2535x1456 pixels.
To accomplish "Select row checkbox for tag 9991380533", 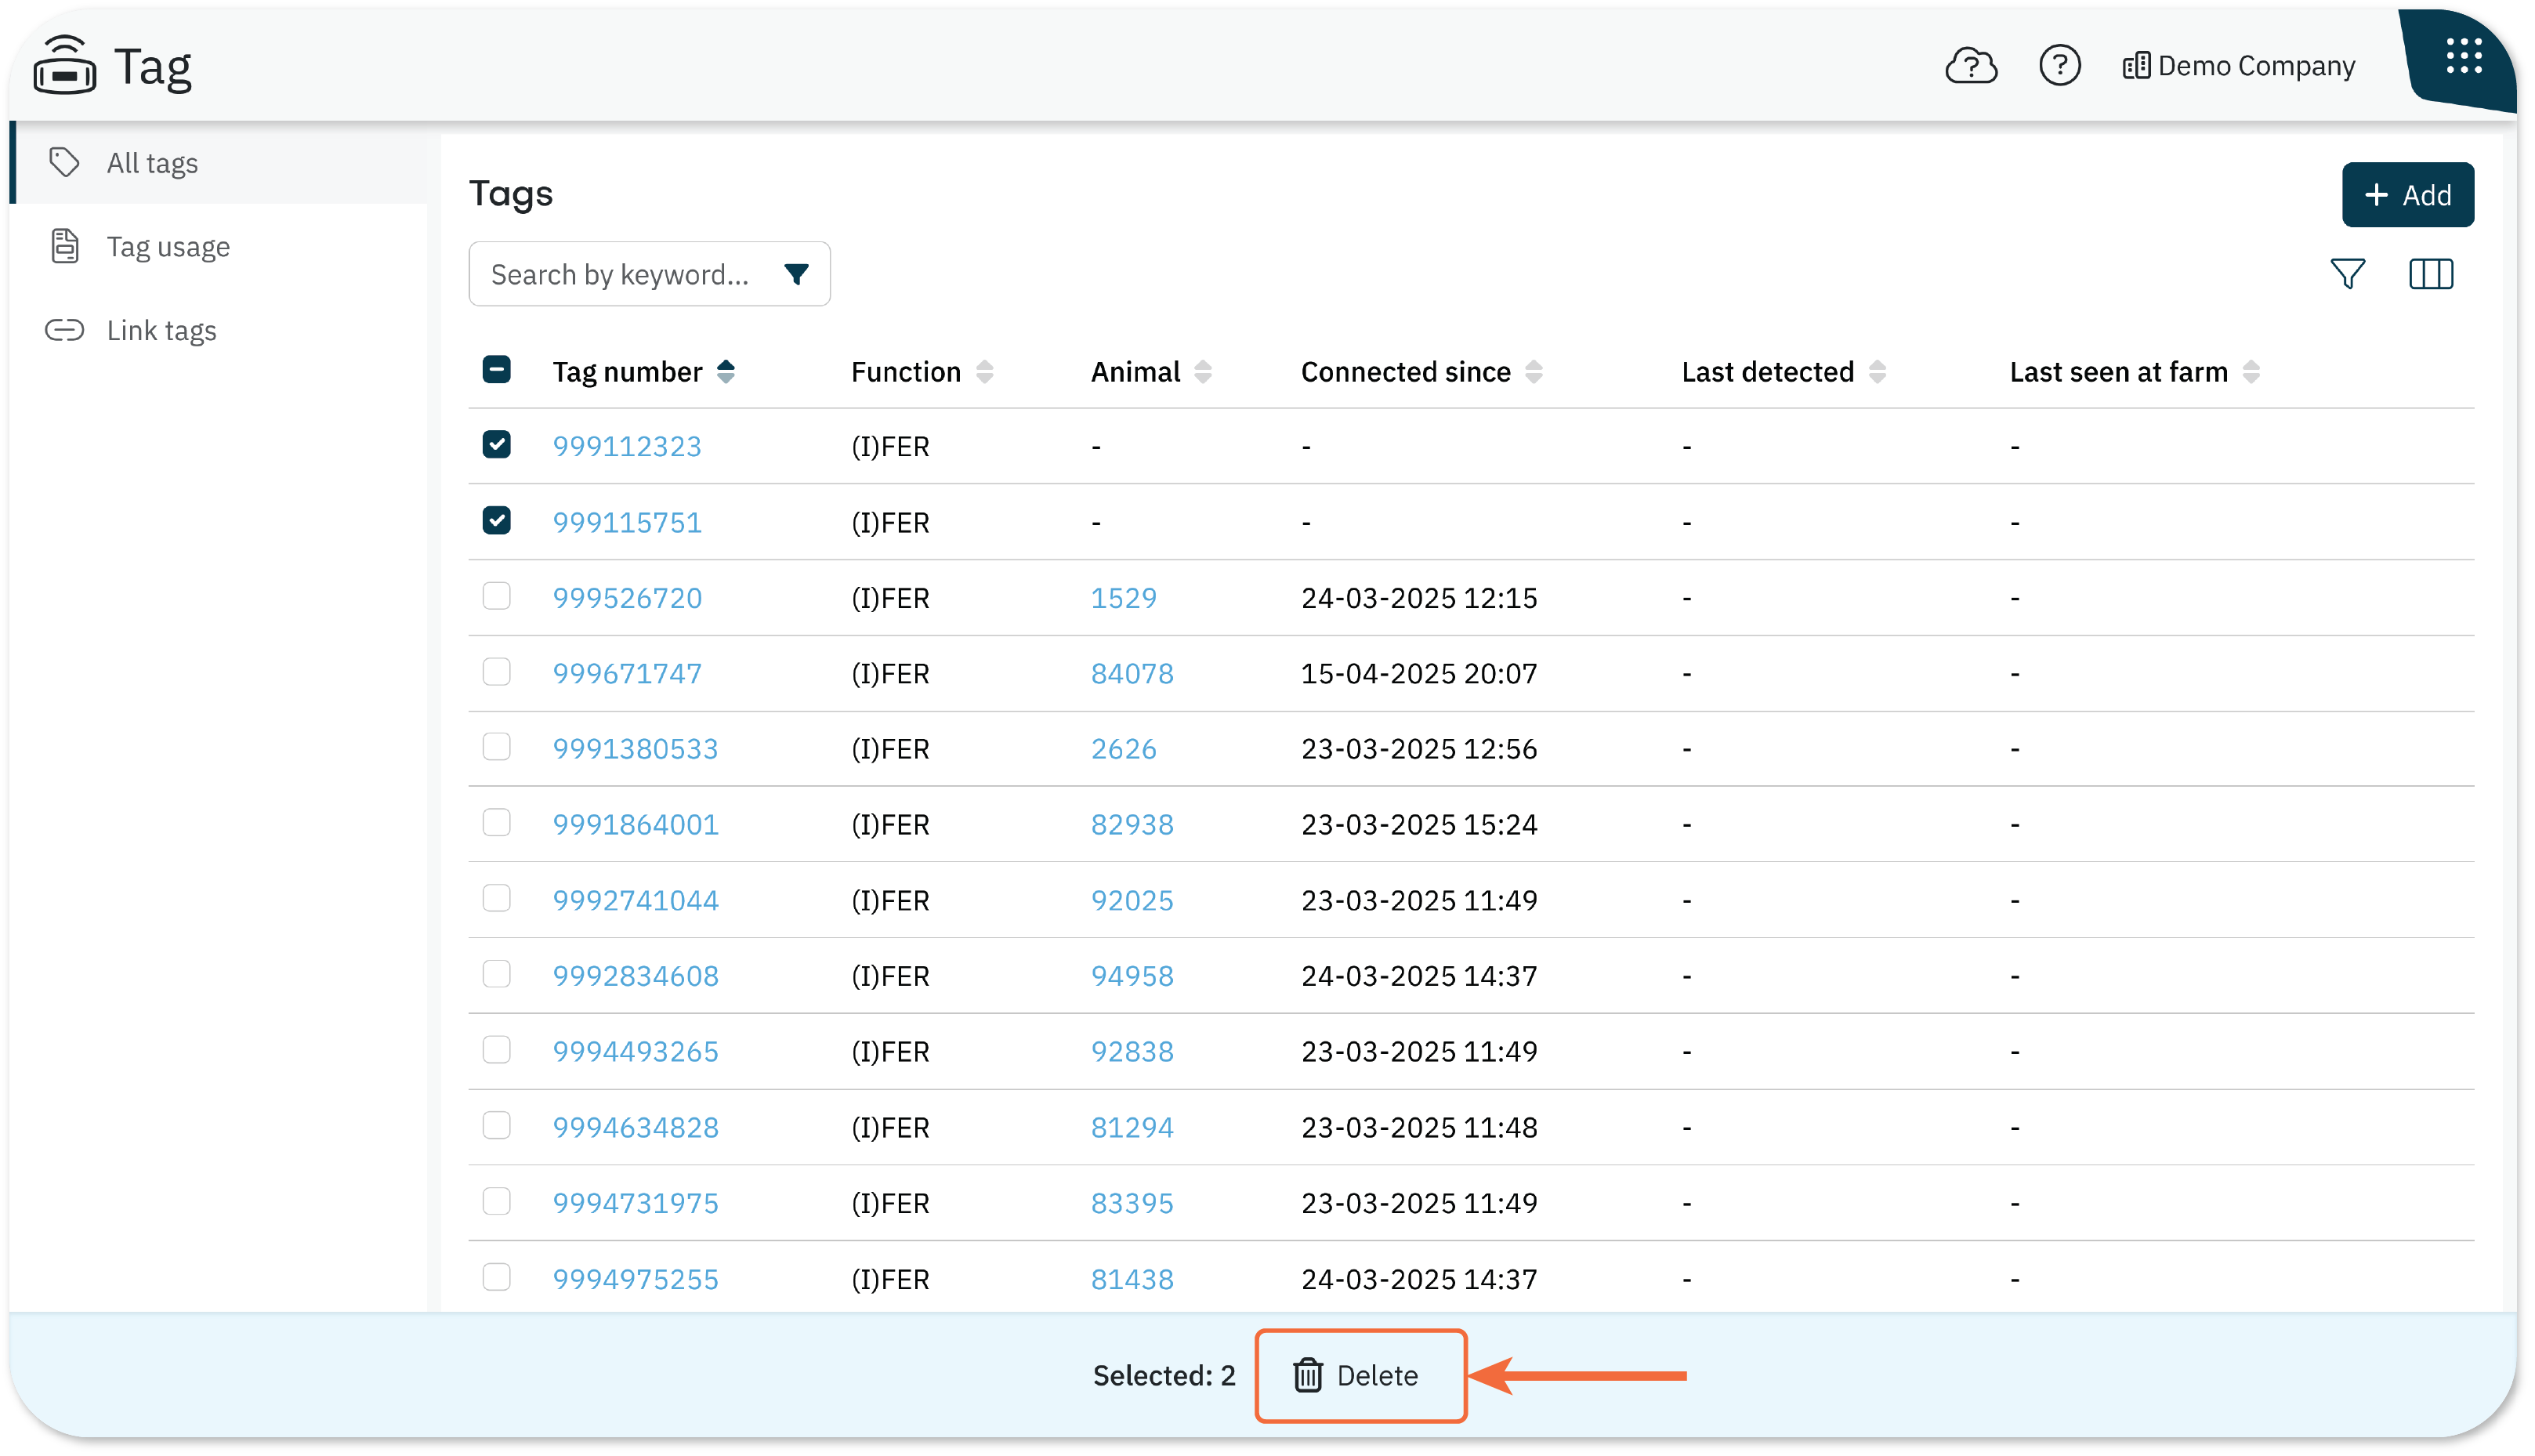I will 496,747.
